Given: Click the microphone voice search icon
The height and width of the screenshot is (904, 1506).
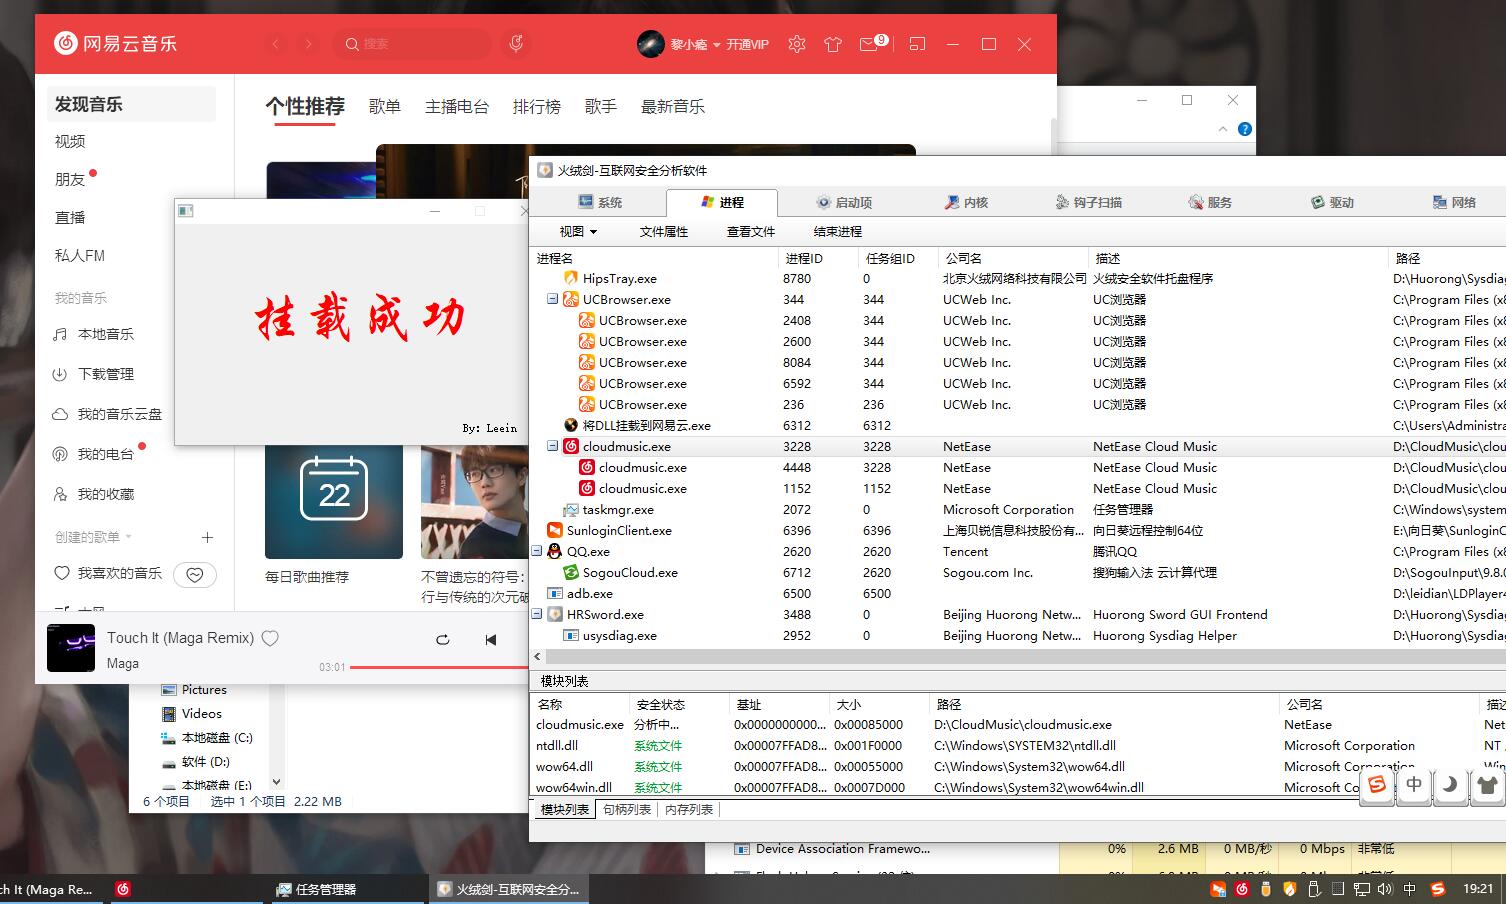Looking at the screenshot, I should 516,44.
